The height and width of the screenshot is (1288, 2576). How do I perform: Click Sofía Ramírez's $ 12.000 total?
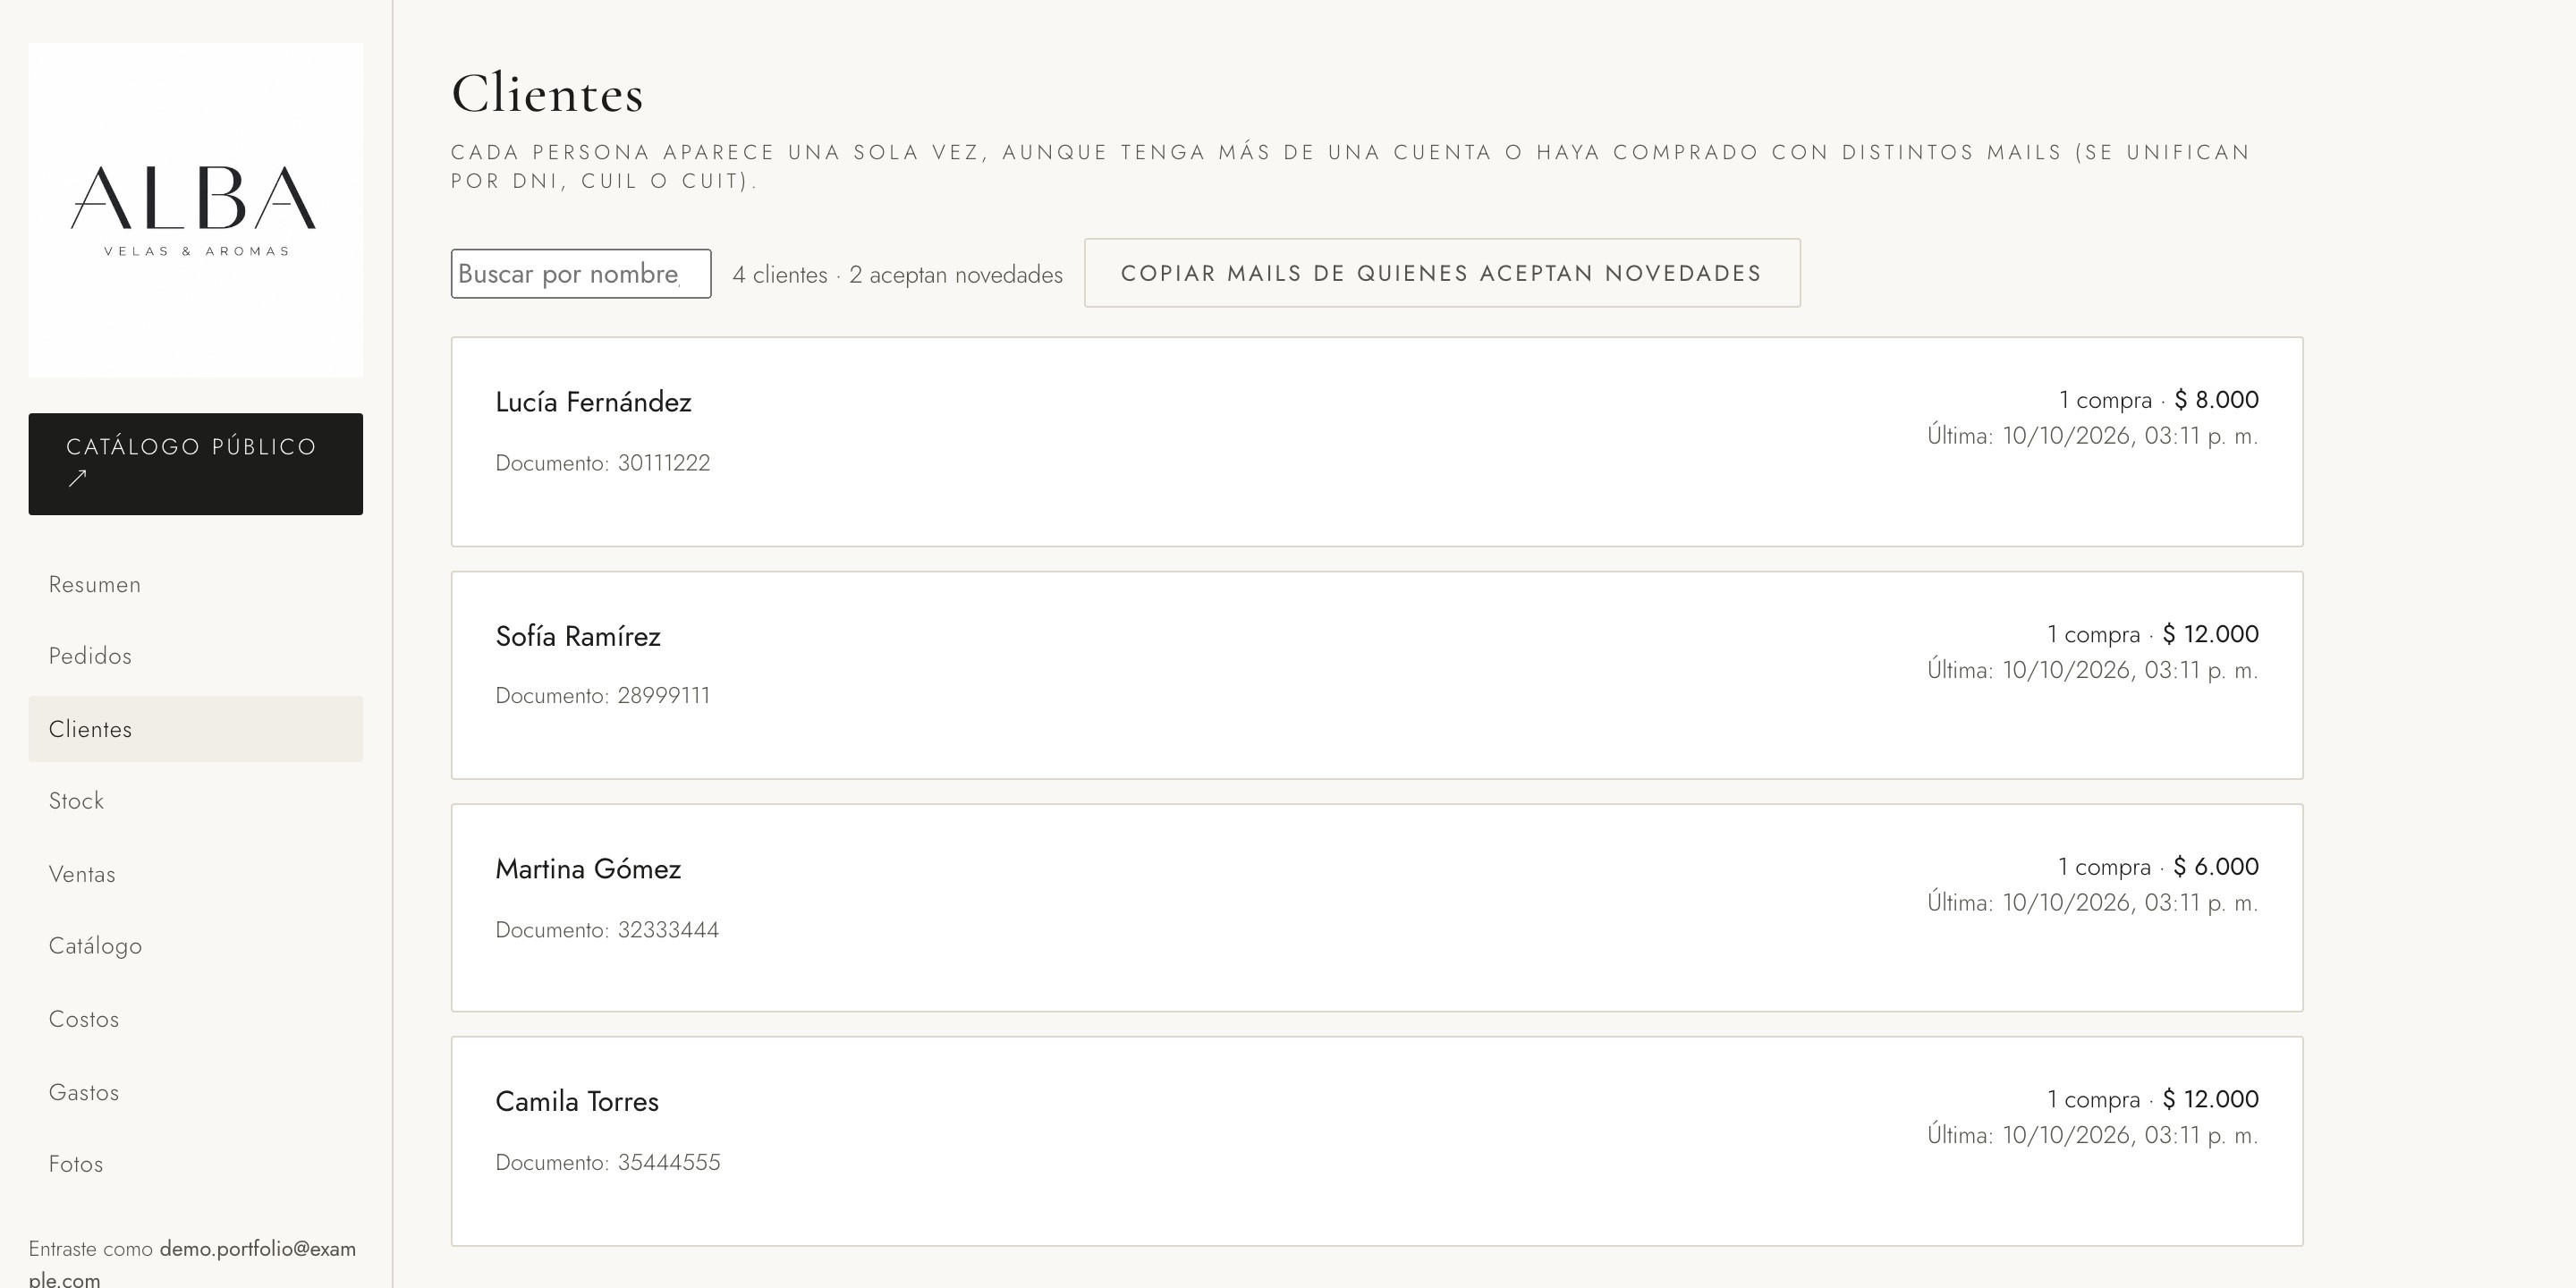(2210, 634)
